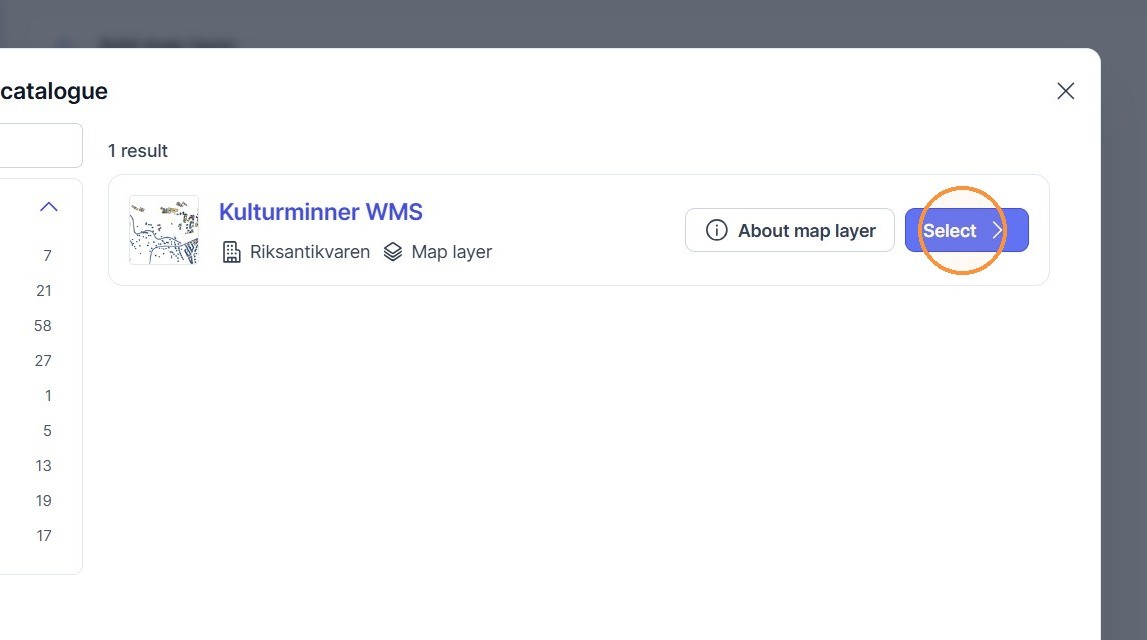Screen dimensions: 1147x640
Task: Click the Map layer stack icon
Action: click(393, 252)
